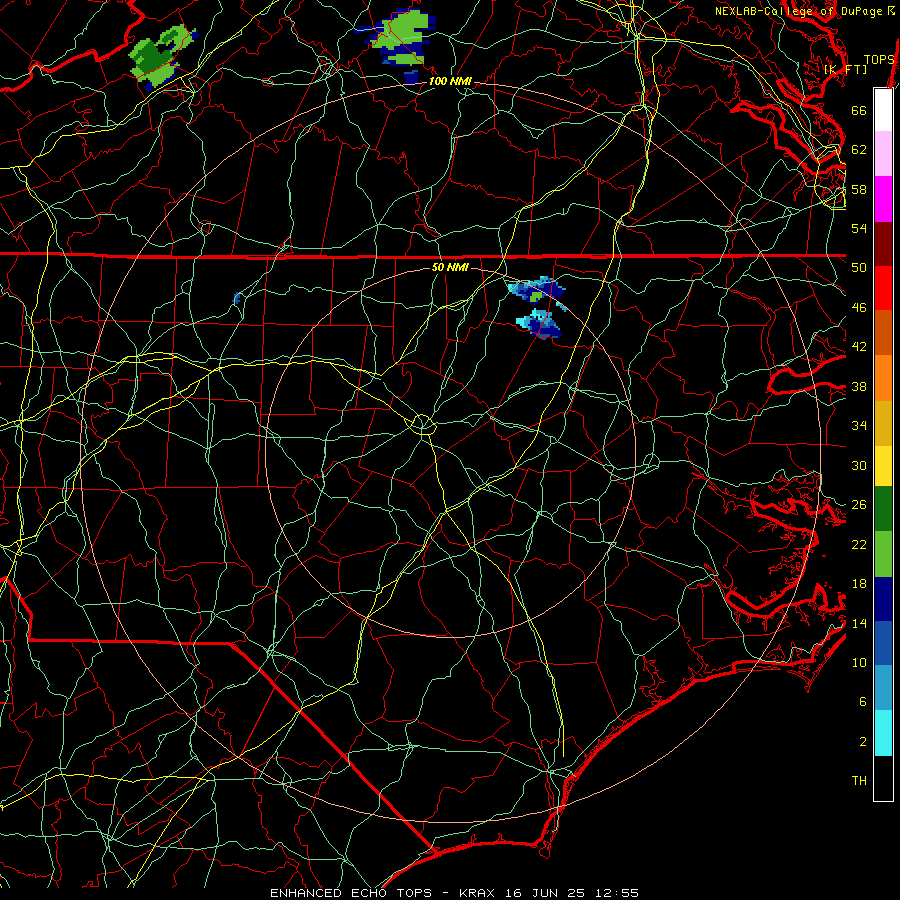Click the '50' legend value
The width and height of the screenshot is (900, 900).
[859, 268]
